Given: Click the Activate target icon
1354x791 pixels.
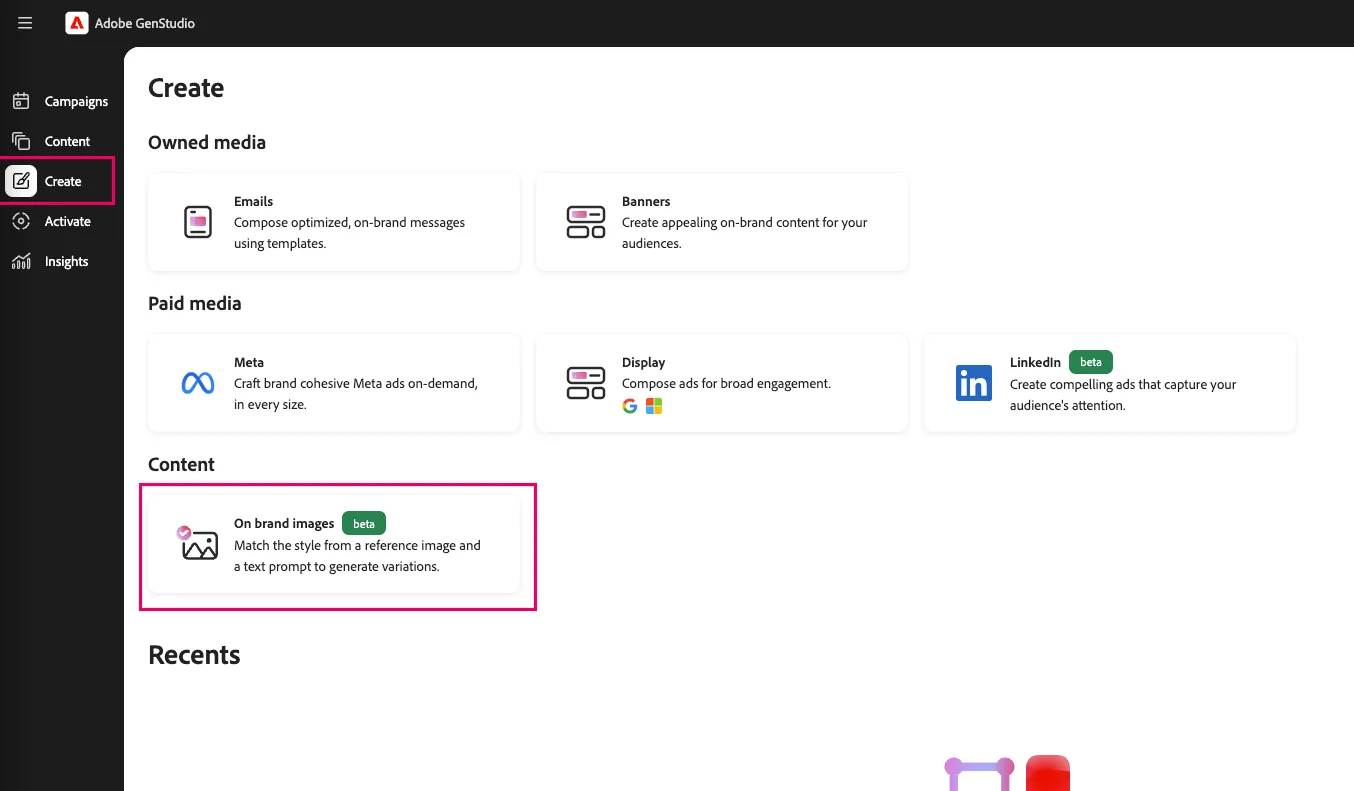Looking at the screenshot, I should [21, 221].
